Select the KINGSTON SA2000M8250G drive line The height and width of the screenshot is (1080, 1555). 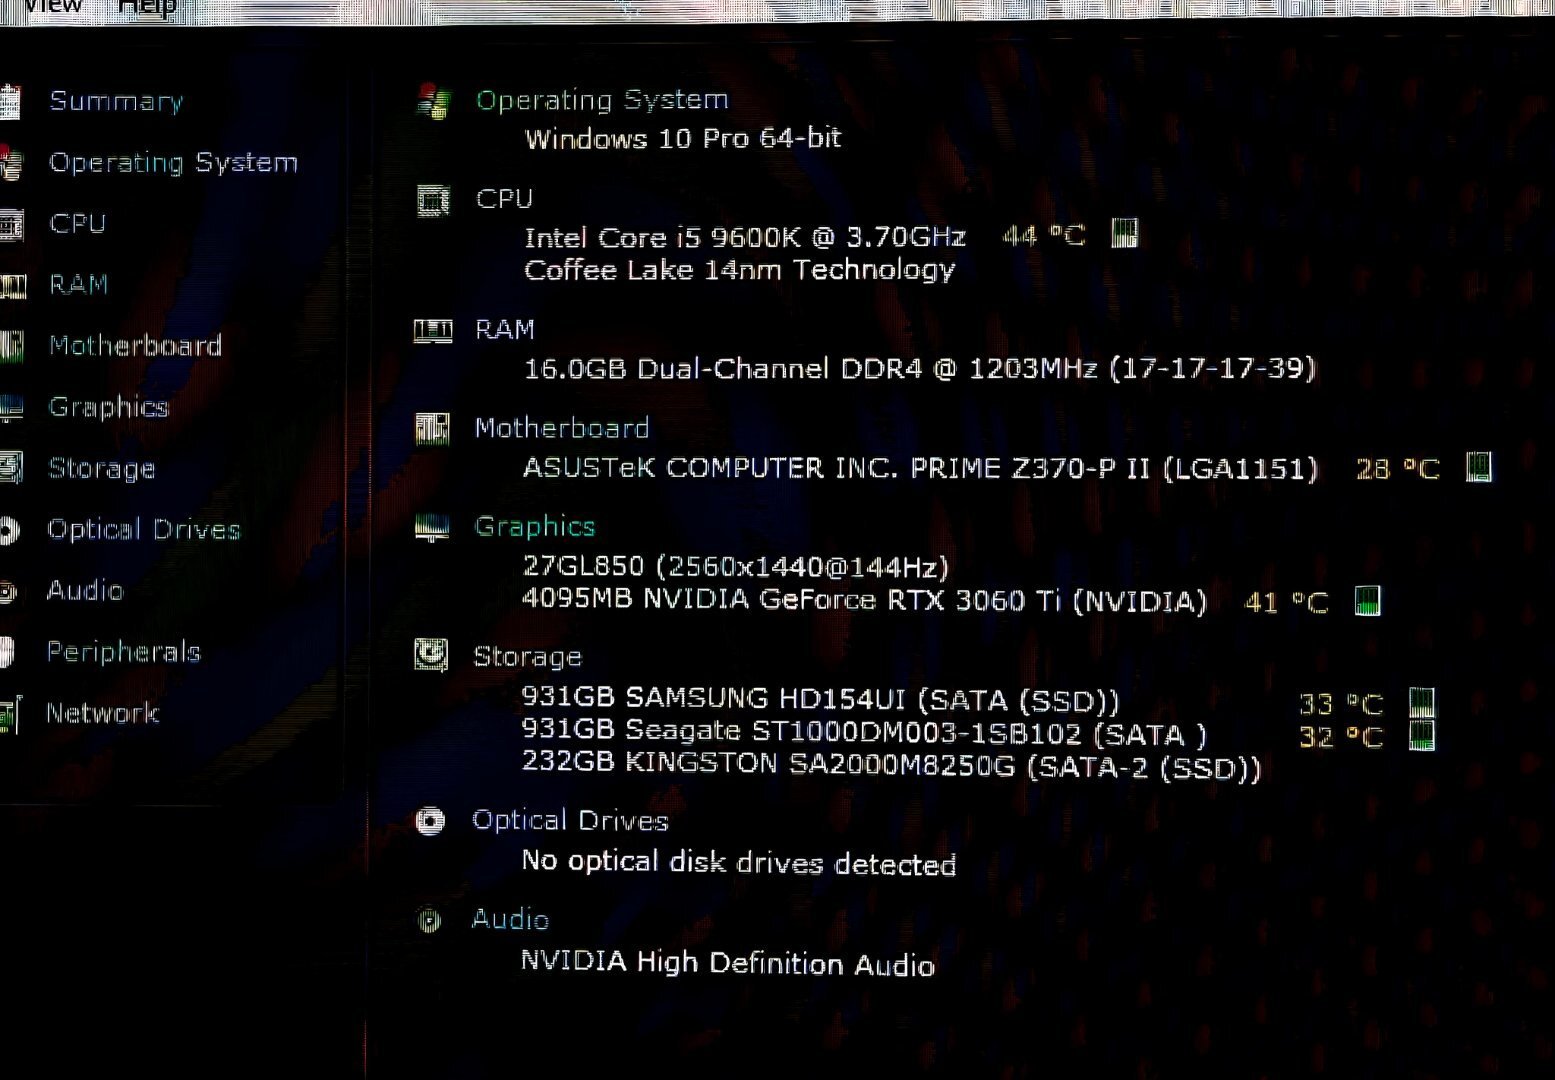coord(892,765)
